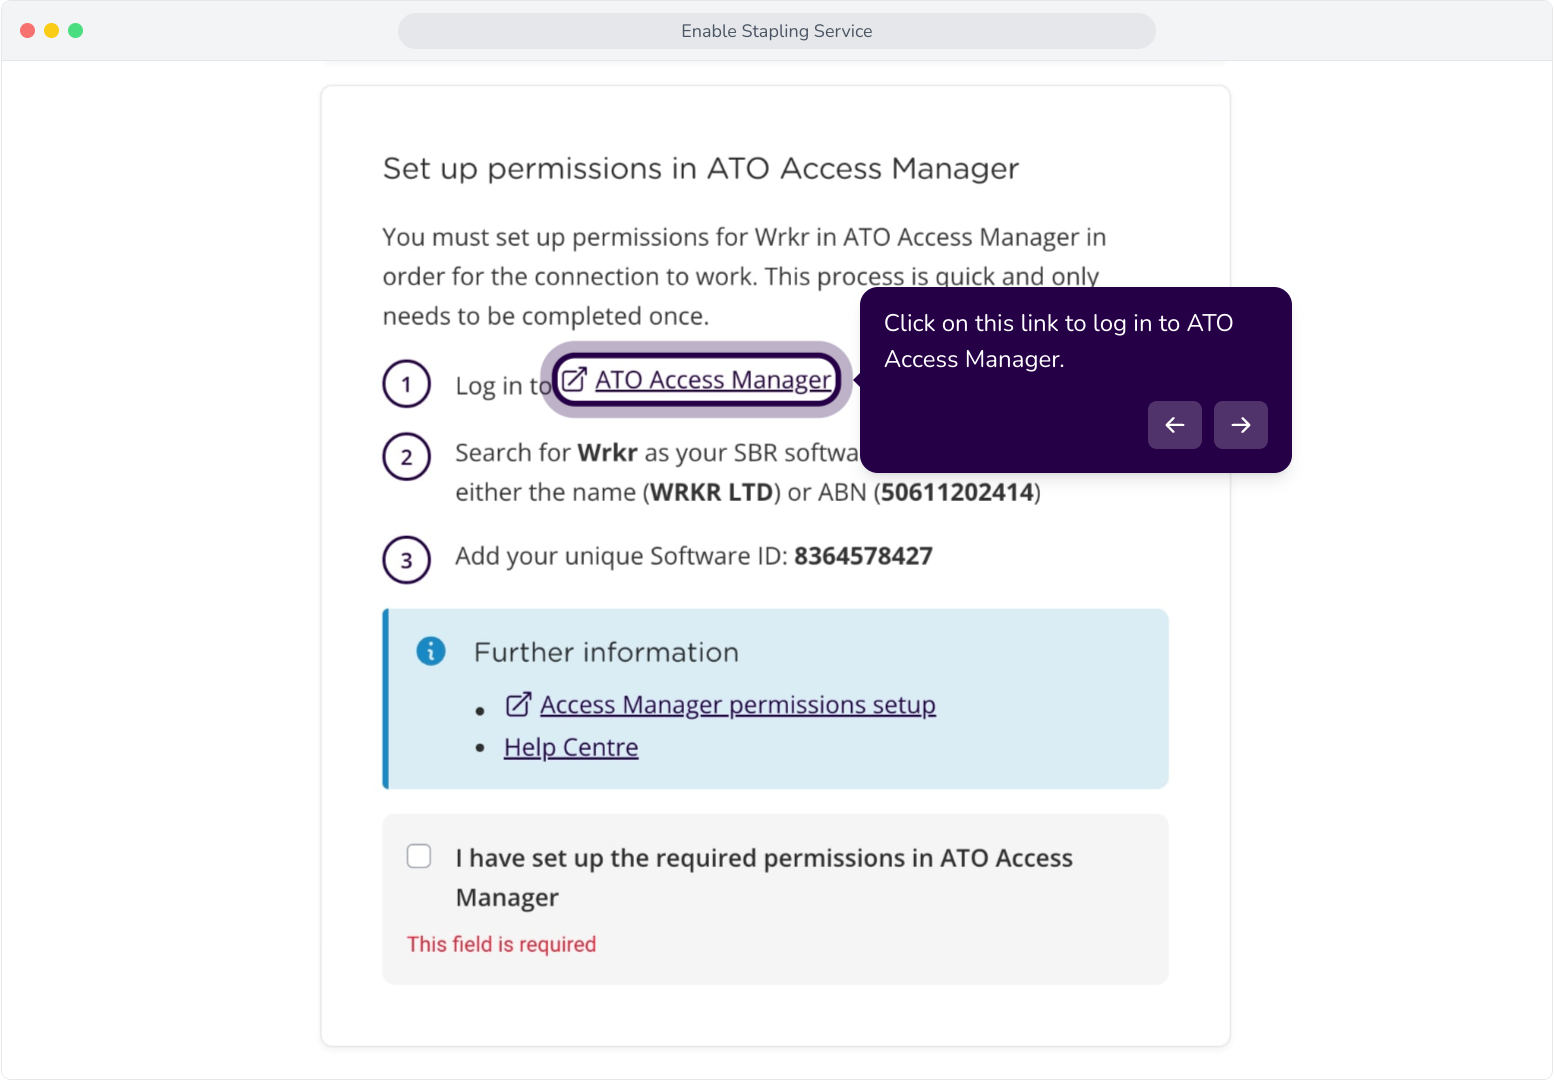Screen dimensions: 1554x1080
Task: Tick the permissions set up checkbox
Action: pyautogui.click(x=419, y=856)
